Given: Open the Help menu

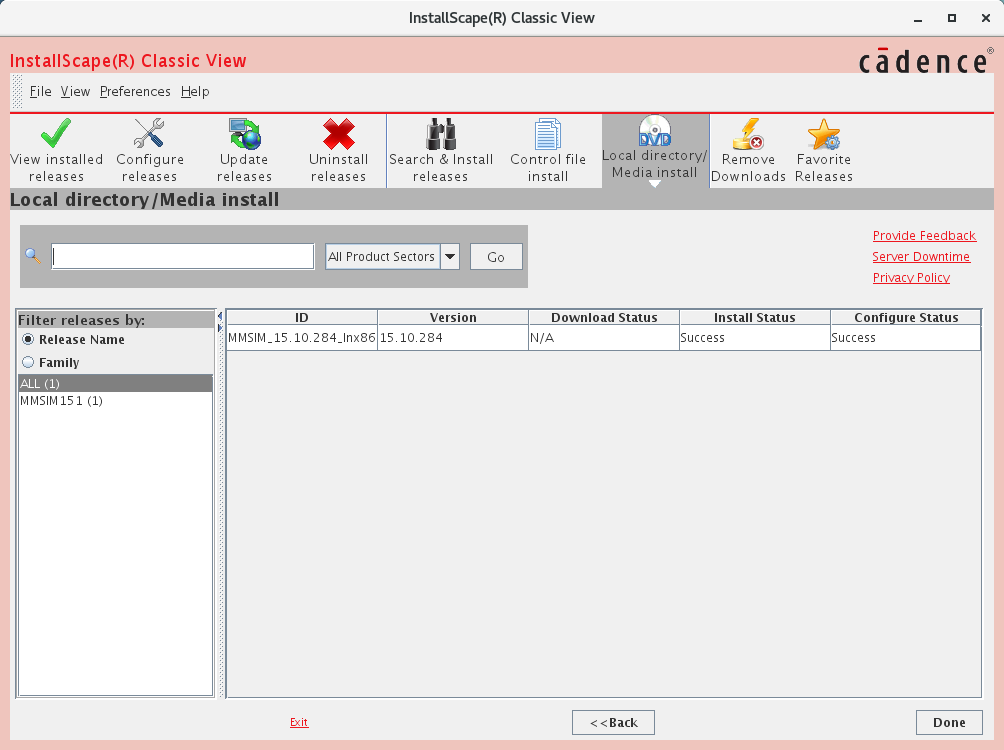Looking at the screenshot, I should click(x=195, y=92).
